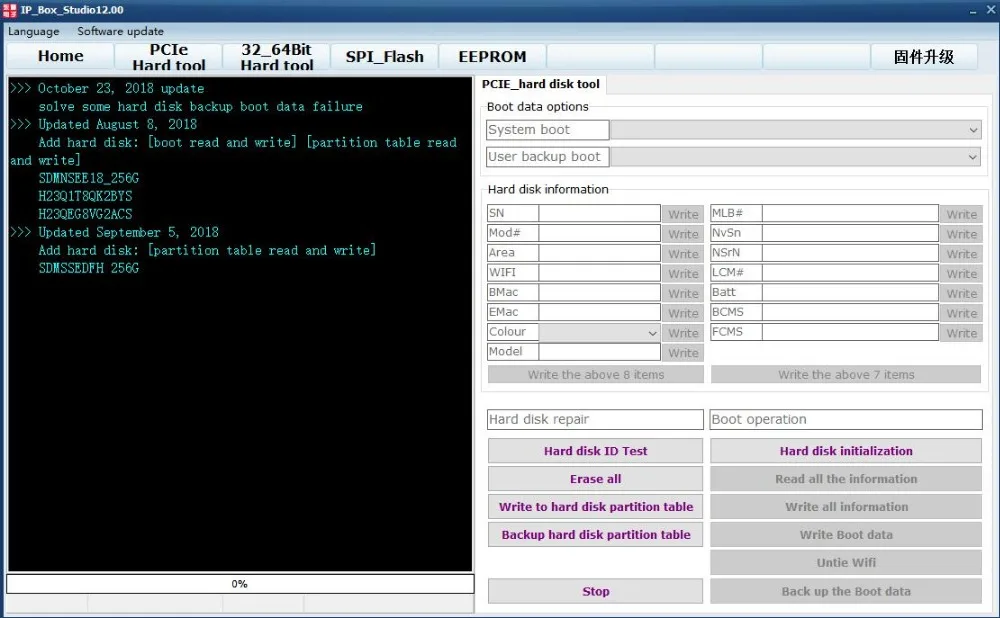Click Write the above 7 items
1000x618 pixels.
point(846,374)
